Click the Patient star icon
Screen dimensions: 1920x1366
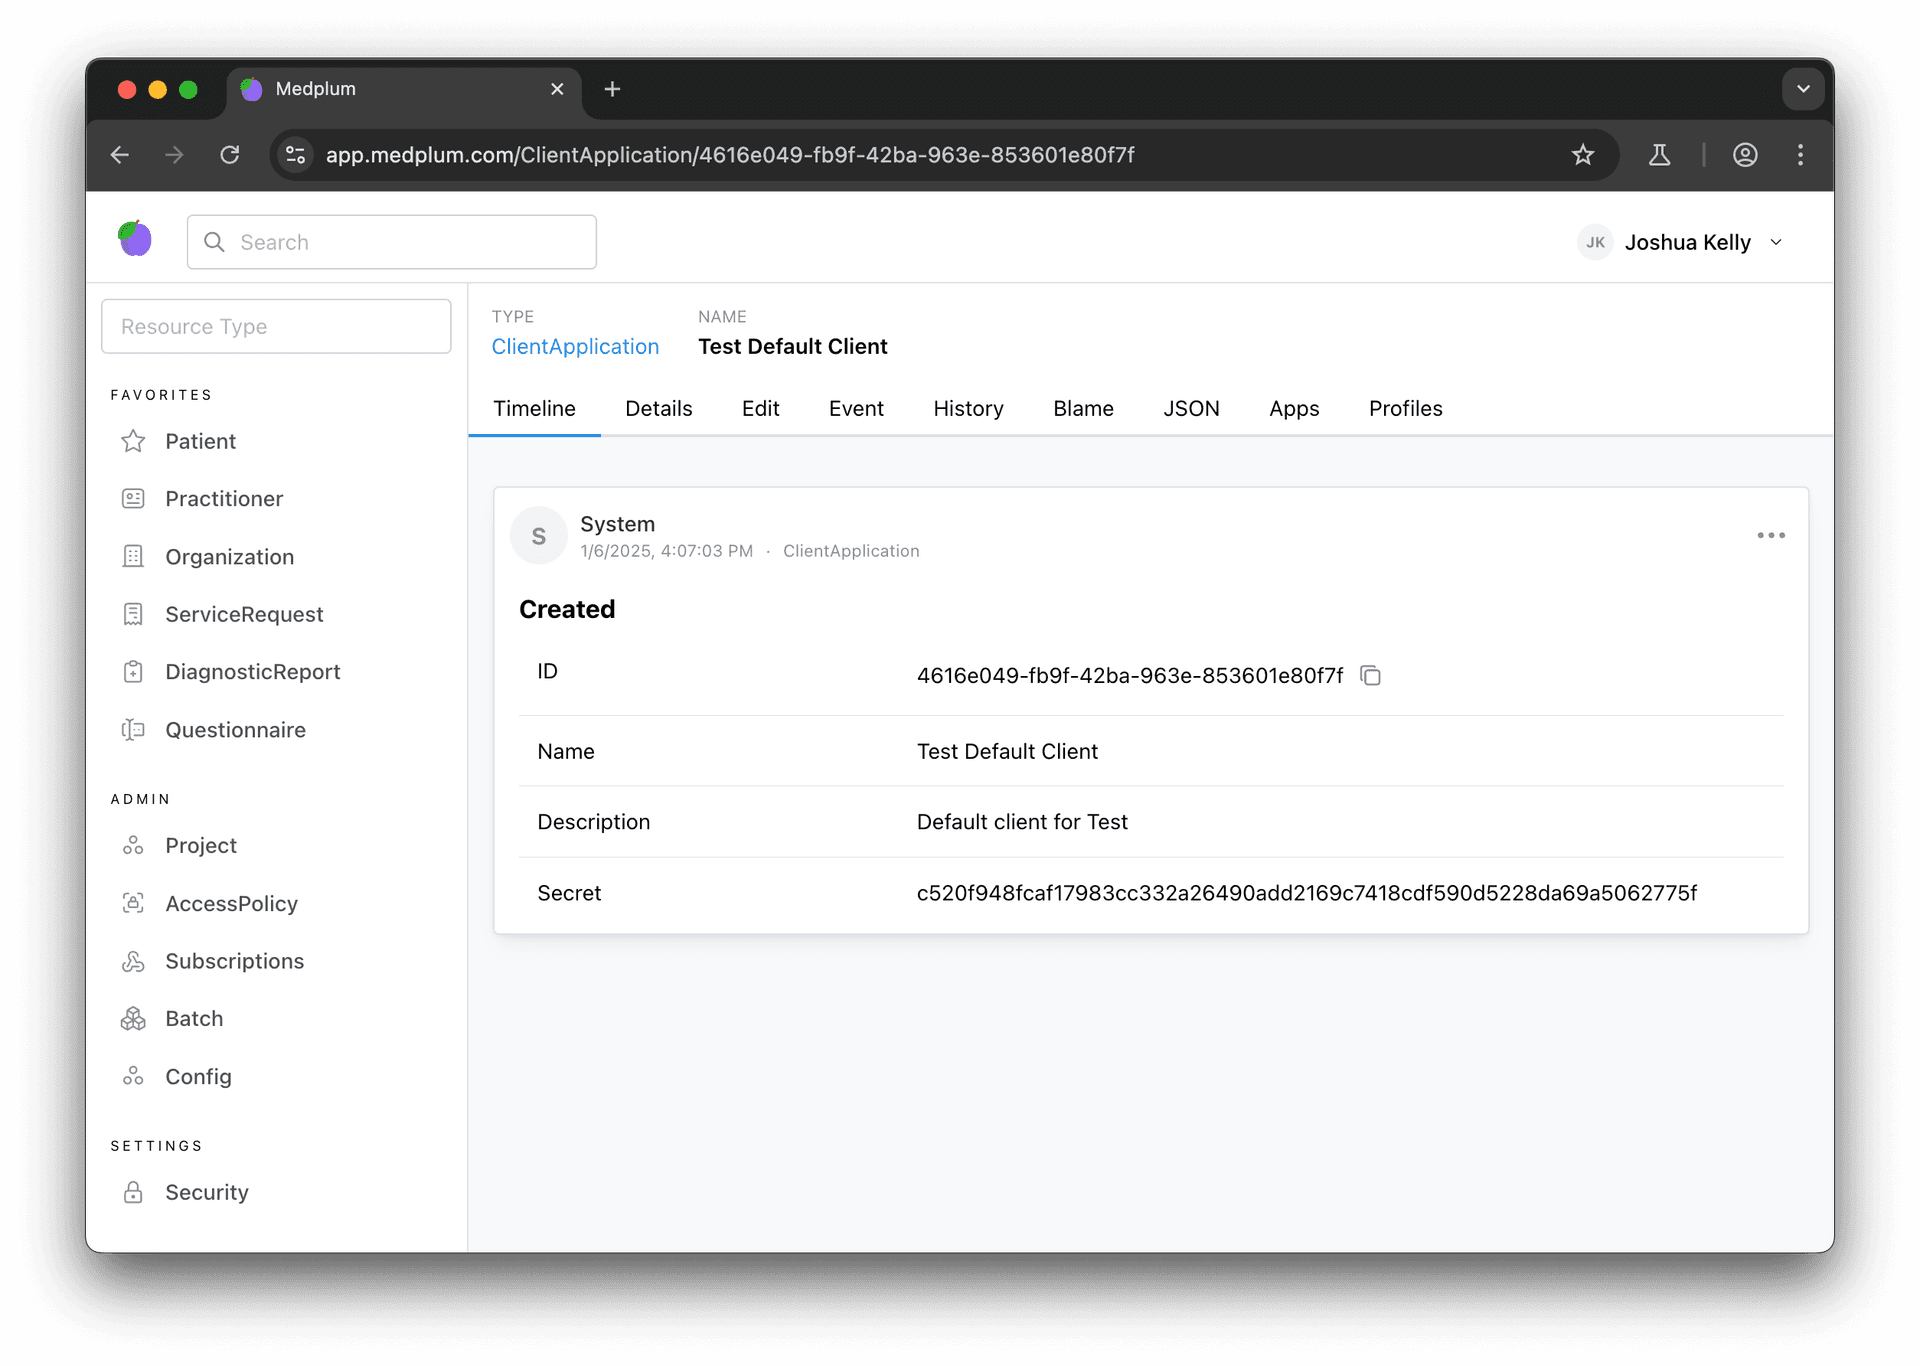coord(133,441)
